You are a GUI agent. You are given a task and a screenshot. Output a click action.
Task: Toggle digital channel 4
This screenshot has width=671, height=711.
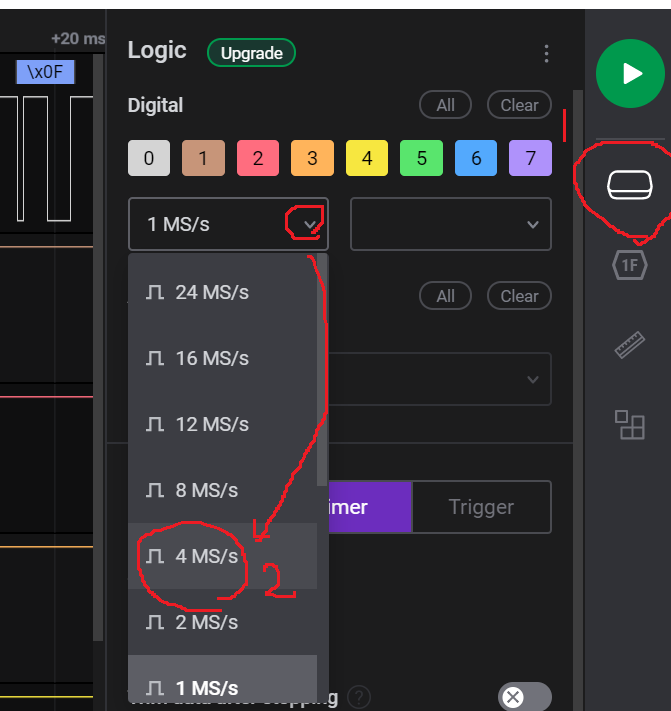367,158
